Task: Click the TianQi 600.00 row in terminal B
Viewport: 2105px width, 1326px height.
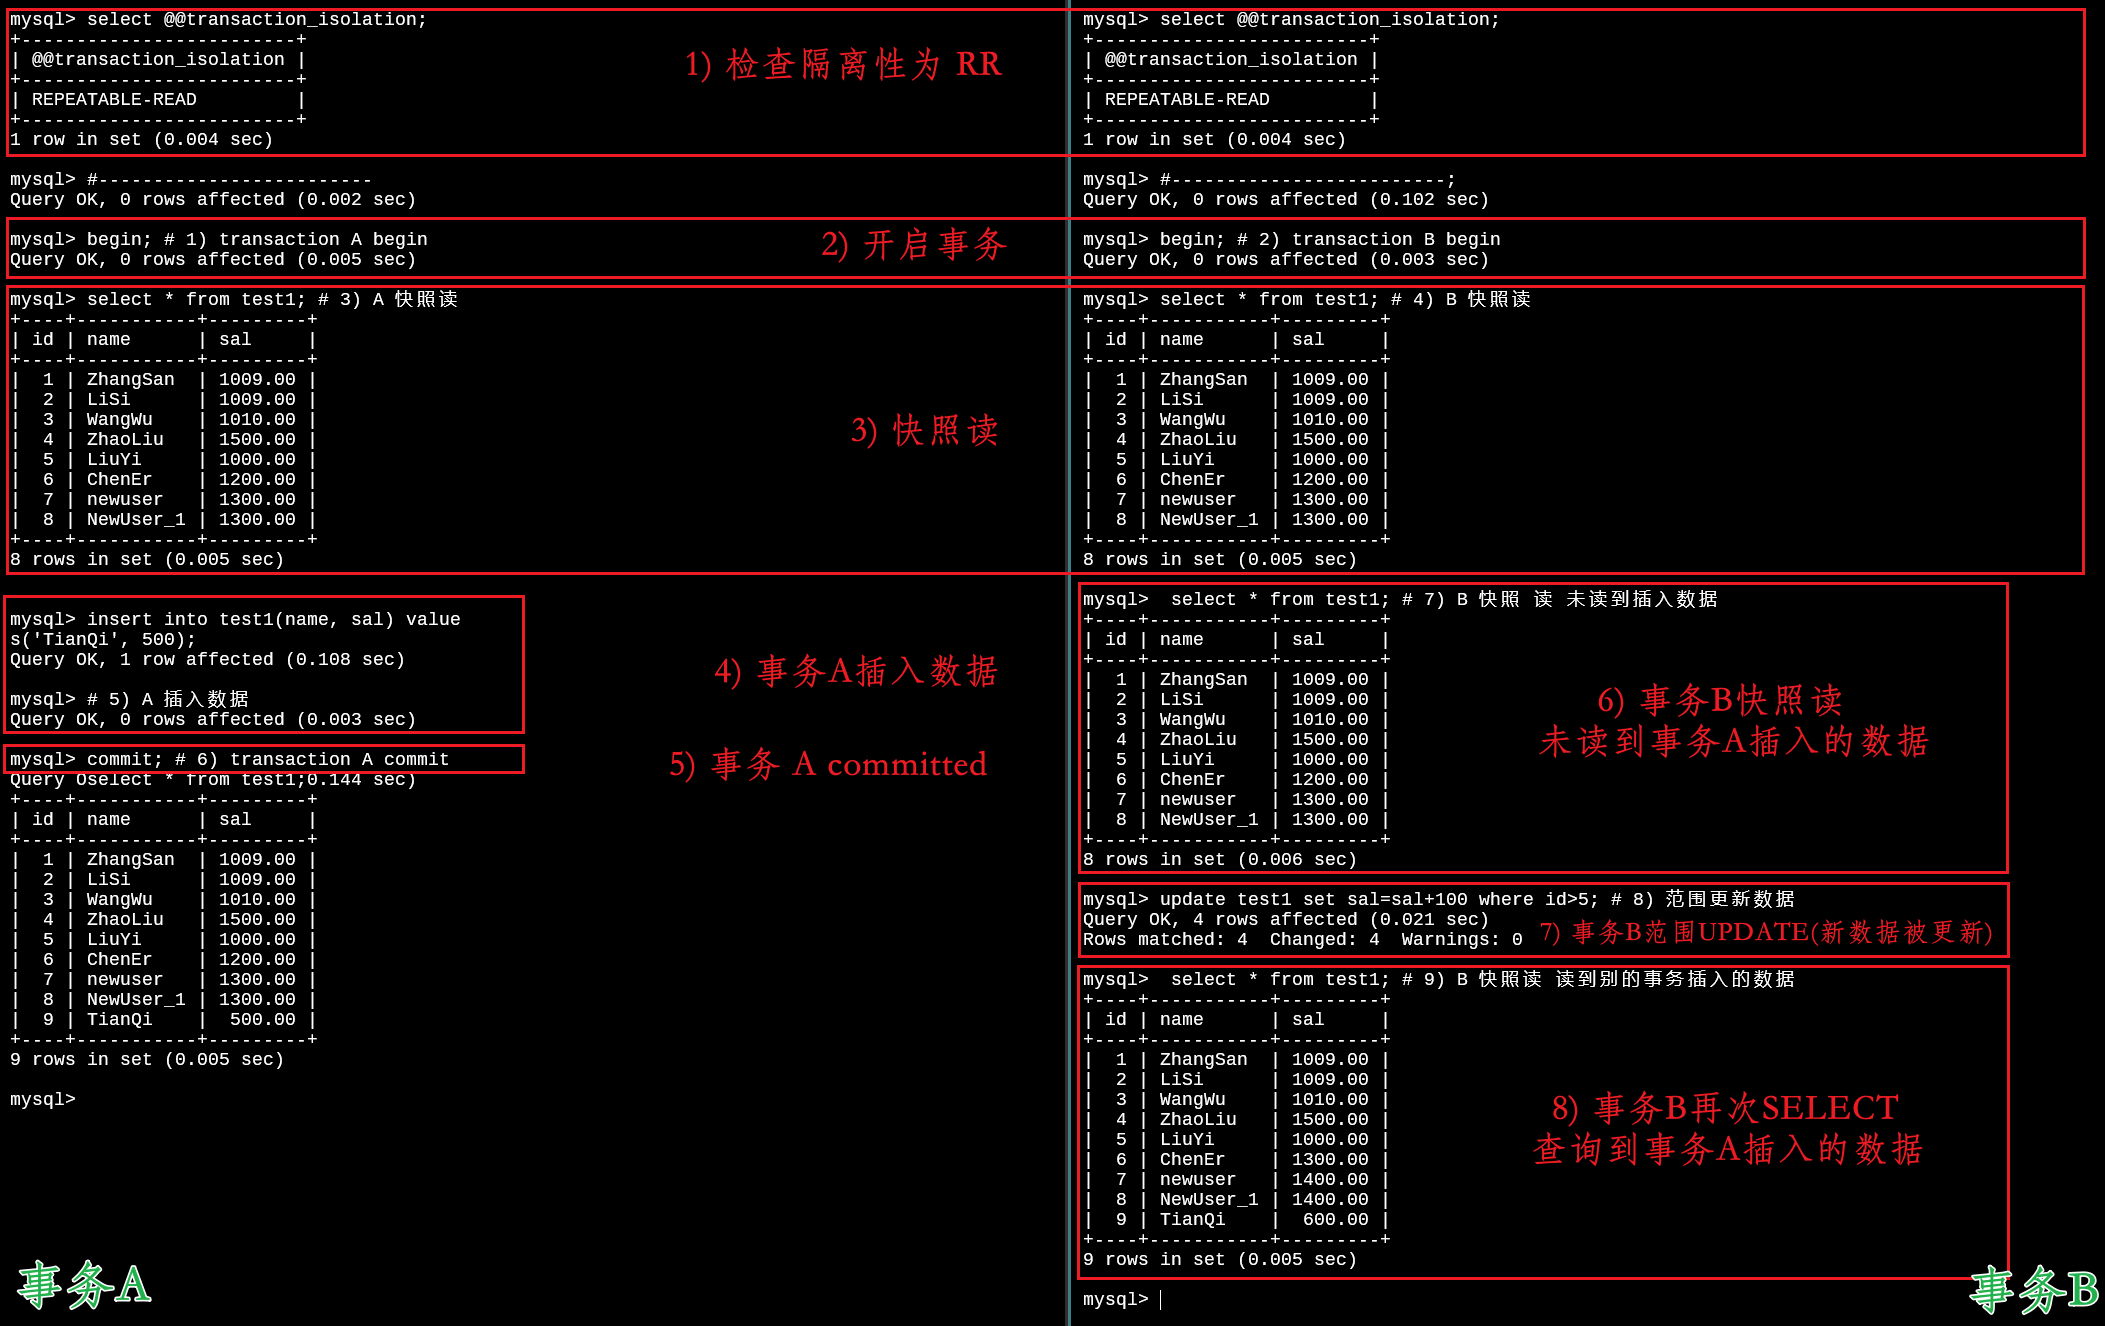Action: pyautogui.click(x=1236, y=1219)
